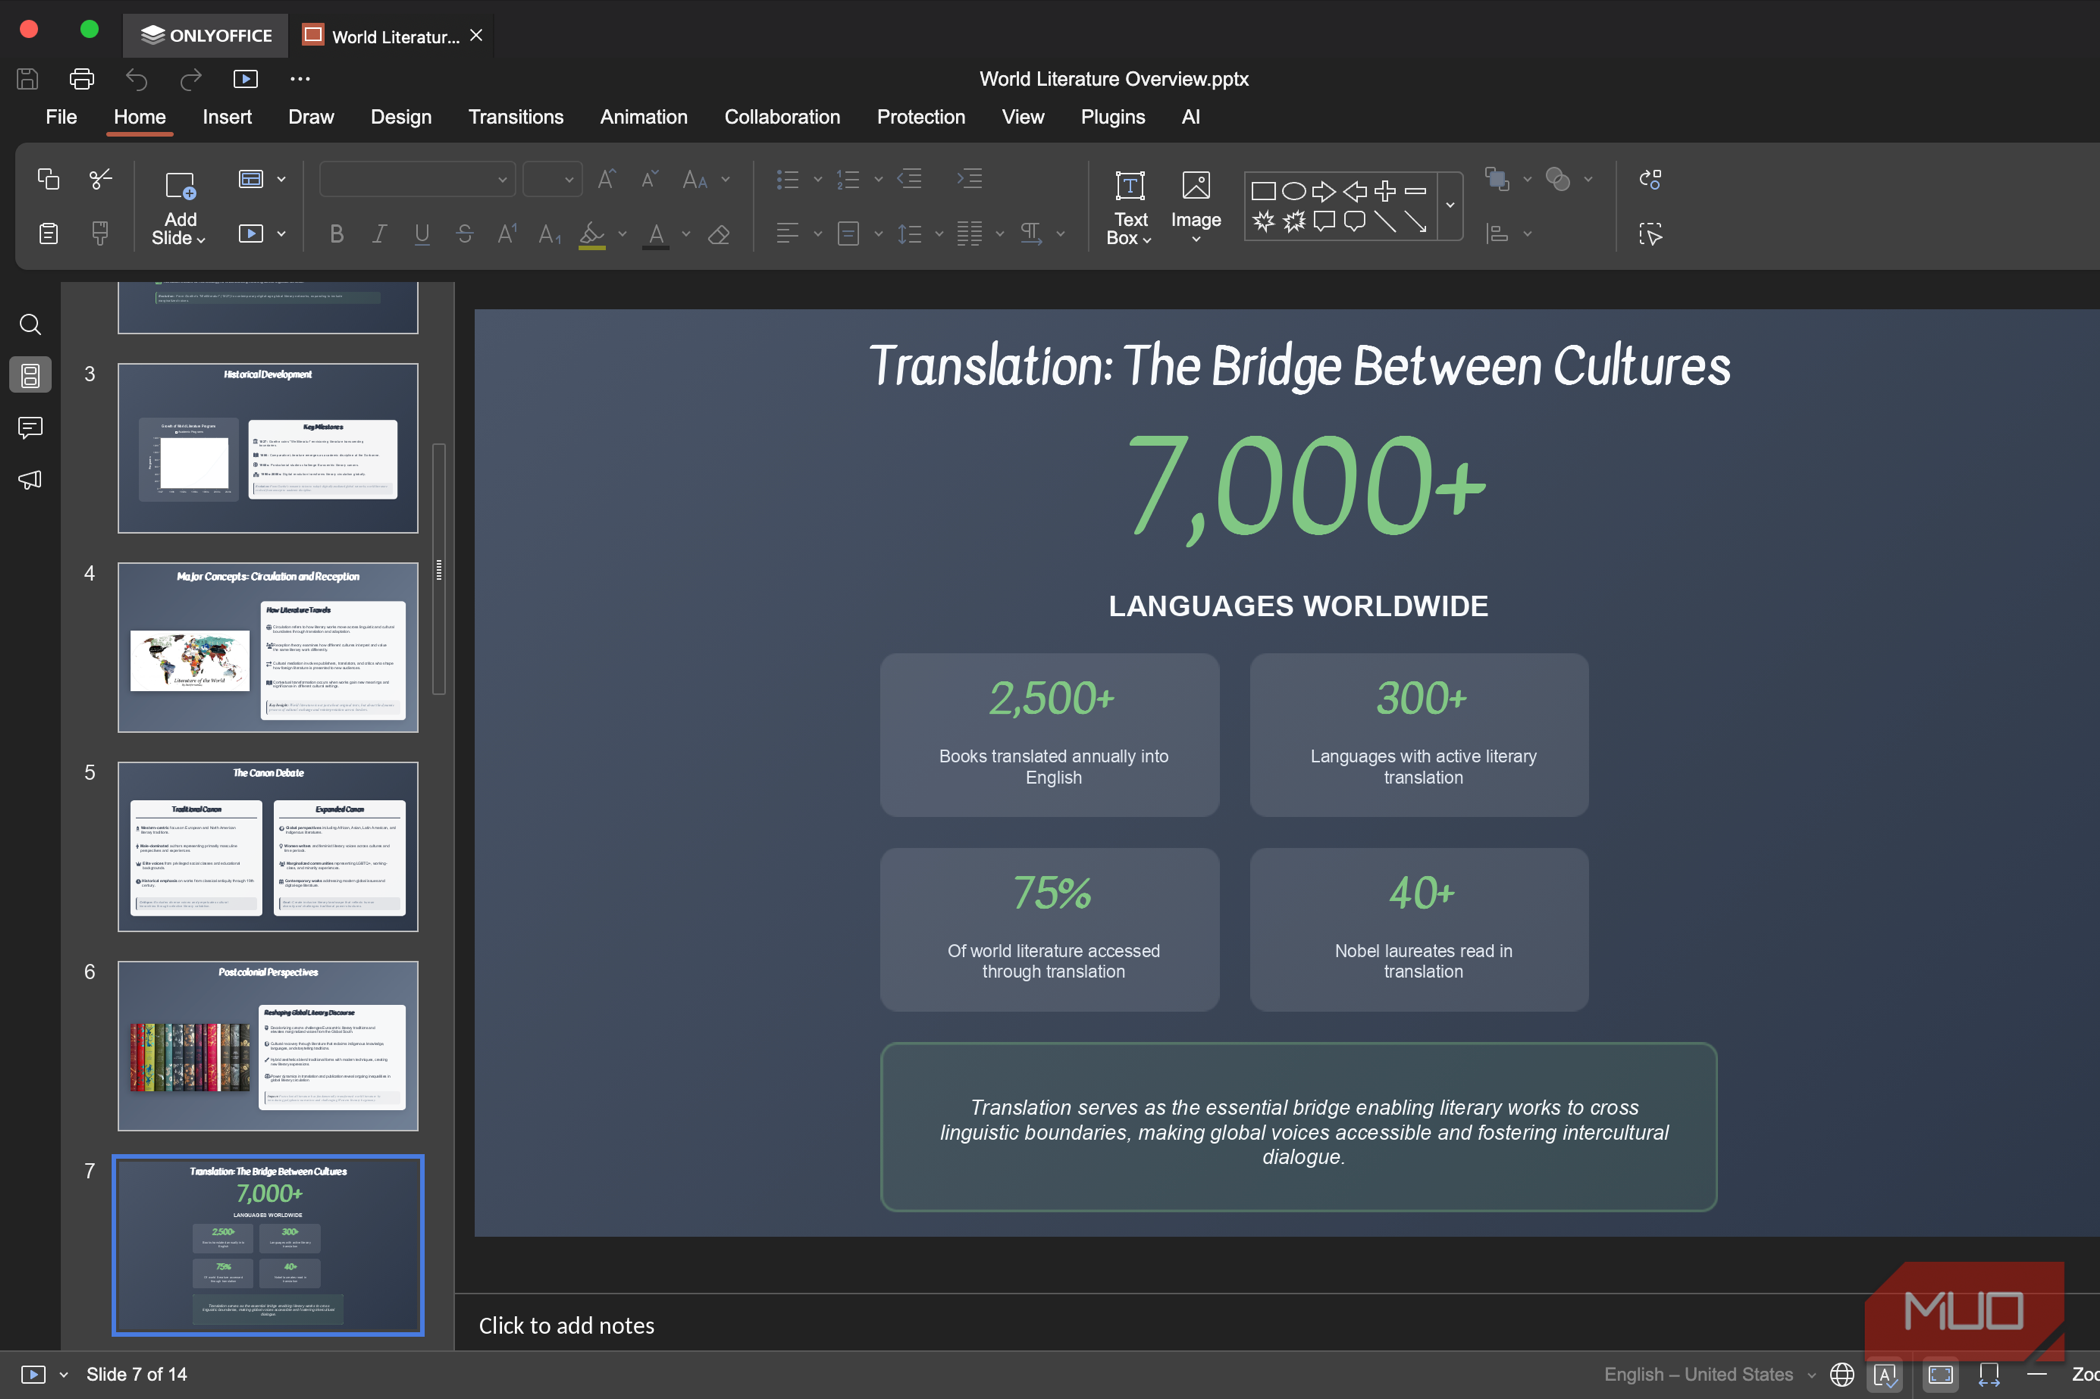Click the Copy icon
The height and width of the screenshot is (1399, 2100).
tap(48, 179)
